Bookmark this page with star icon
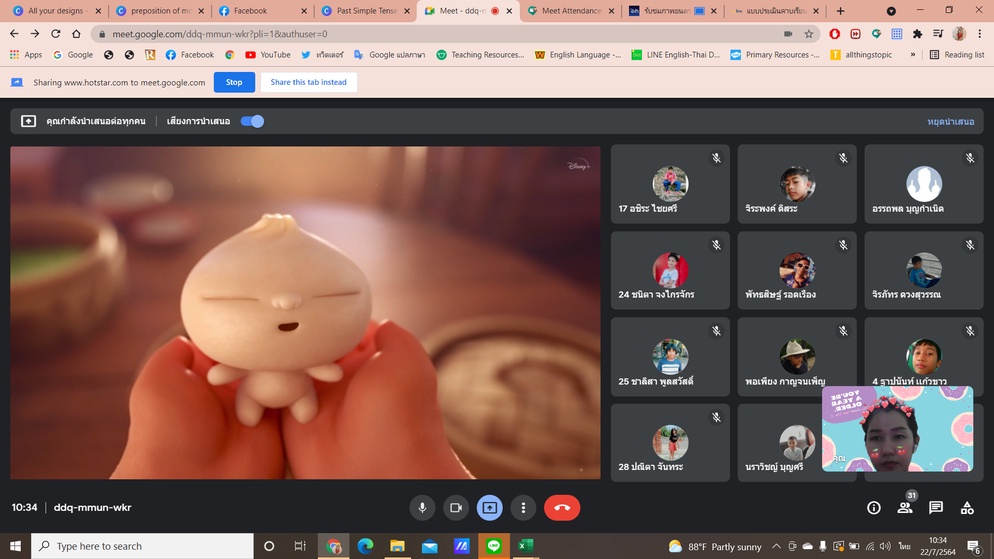The image size is (994, 559). (x=808, y=34)
